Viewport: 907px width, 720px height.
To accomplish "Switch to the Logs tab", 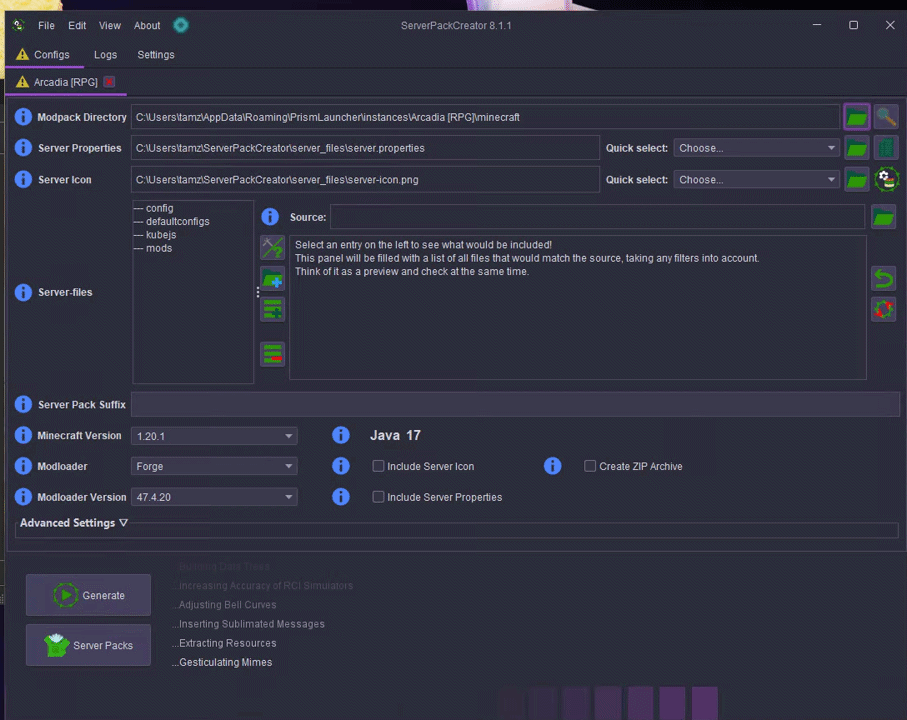I will point(105,54).
